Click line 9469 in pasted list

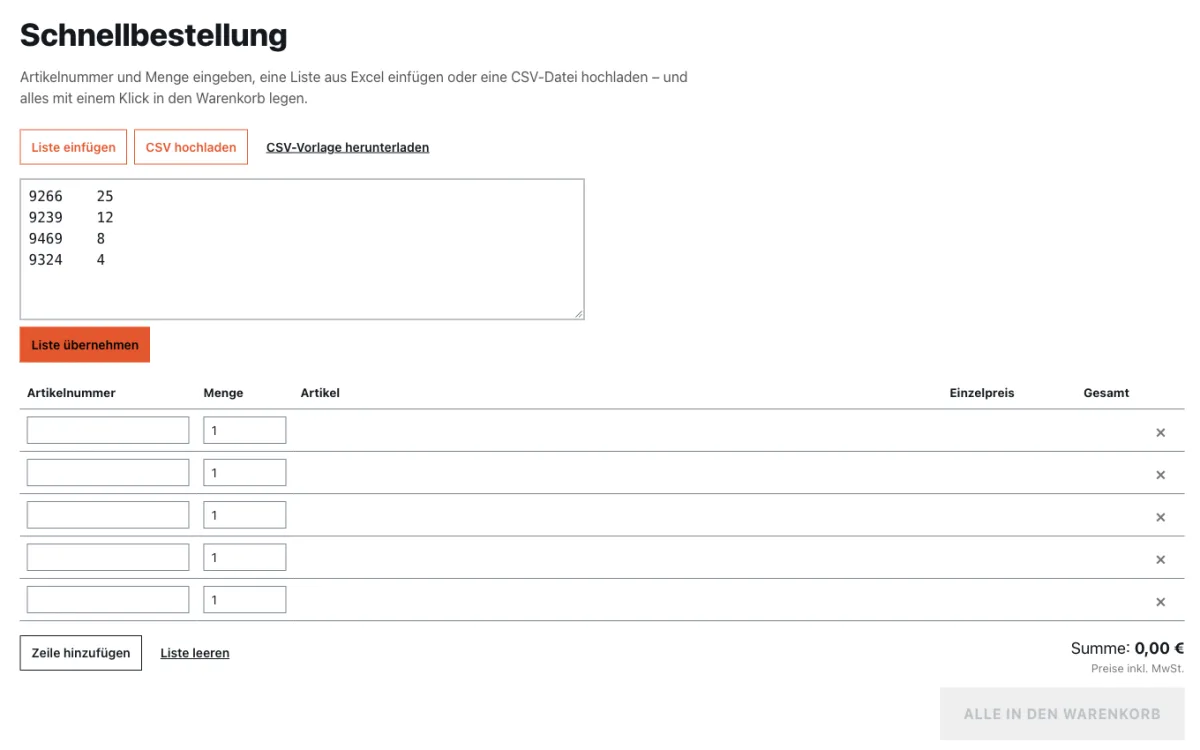pyautogui.click(x=67, y=239)
